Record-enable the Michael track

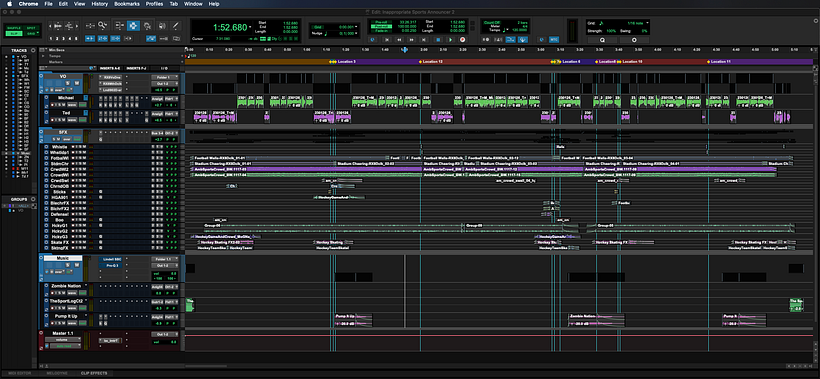pyautogui.click(x=52, y=105)
